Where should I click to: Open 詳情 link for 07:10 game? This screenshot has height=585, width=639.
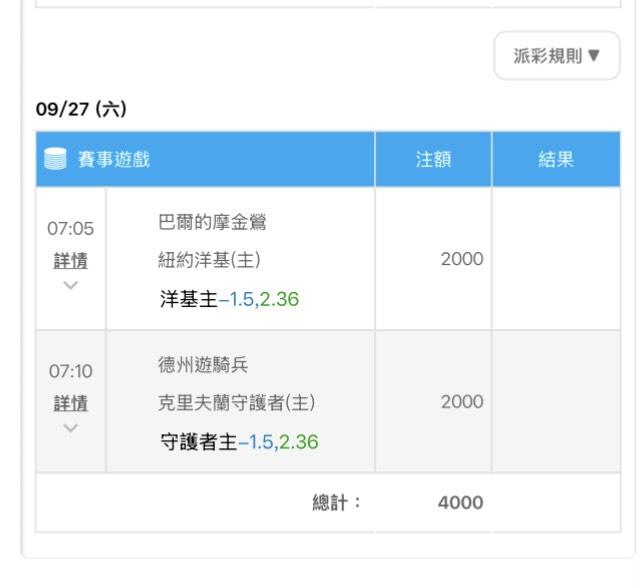click(71, 403)
